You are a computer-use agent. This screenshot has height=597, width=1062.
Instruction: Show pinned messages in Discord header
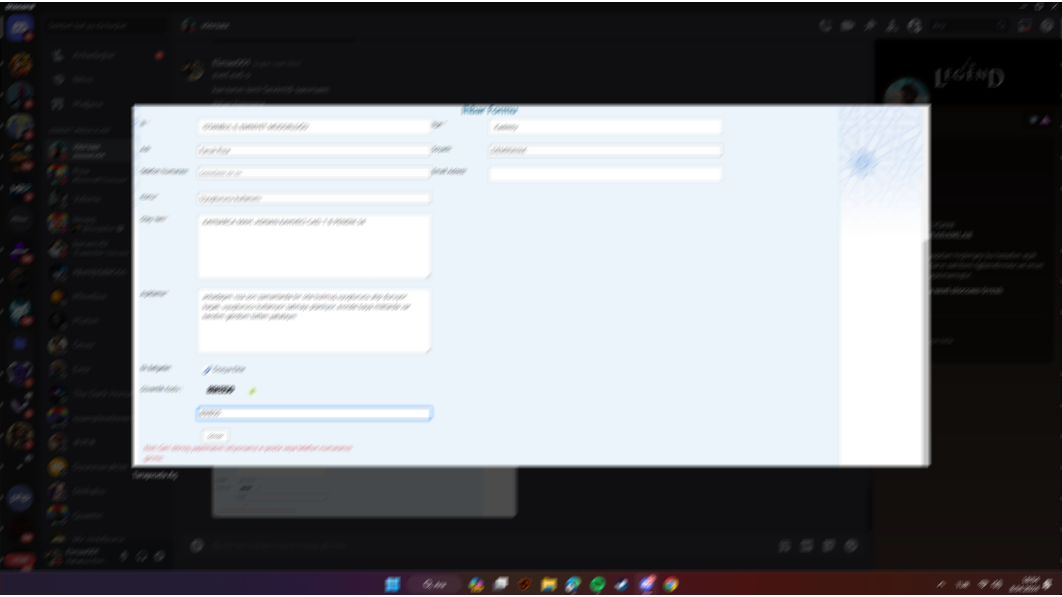pos(870,26)
